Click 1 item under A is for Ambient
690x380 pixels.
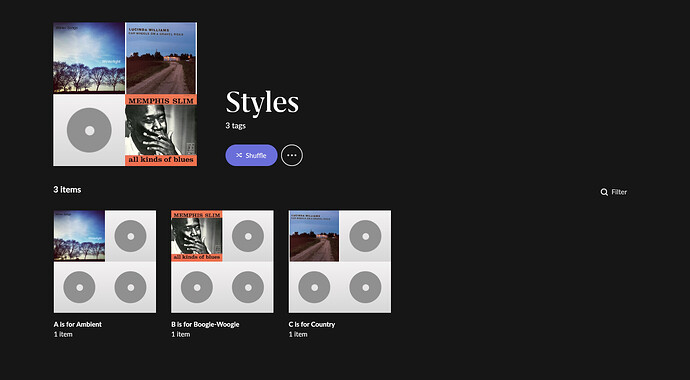point(63,334)
